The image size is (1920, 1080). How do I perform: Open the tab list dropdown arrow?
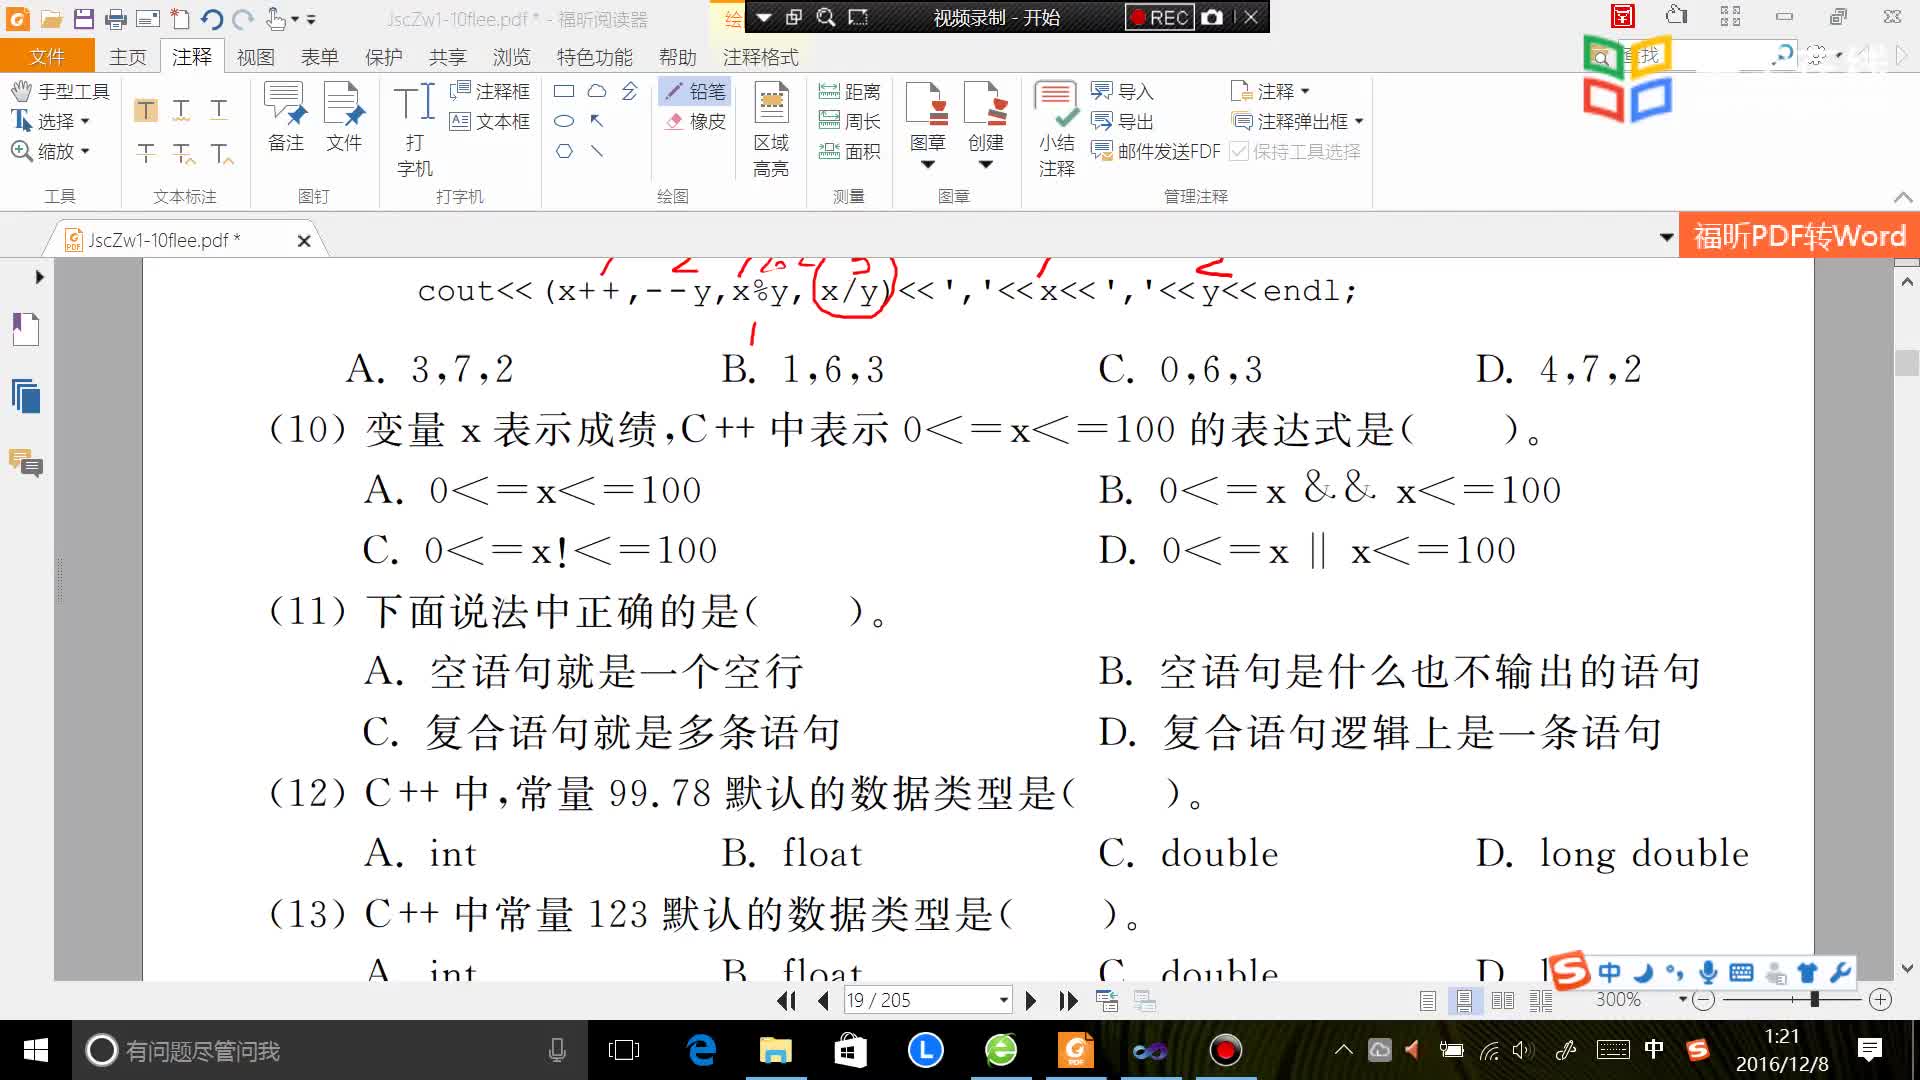1666,237
